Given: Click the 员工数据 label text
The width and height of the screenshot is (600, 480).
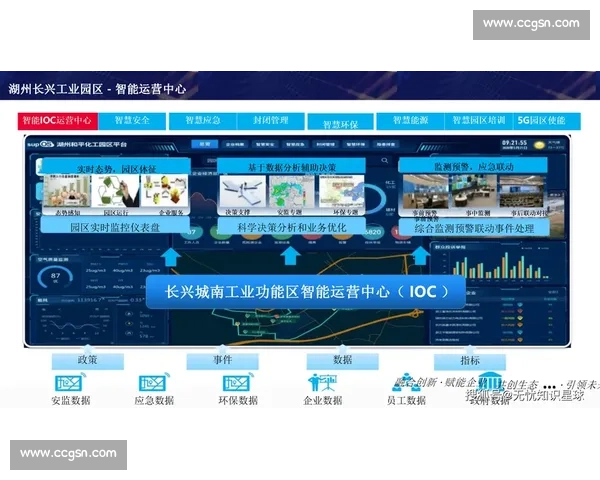Looking at the screenshot, I should 406,400.
